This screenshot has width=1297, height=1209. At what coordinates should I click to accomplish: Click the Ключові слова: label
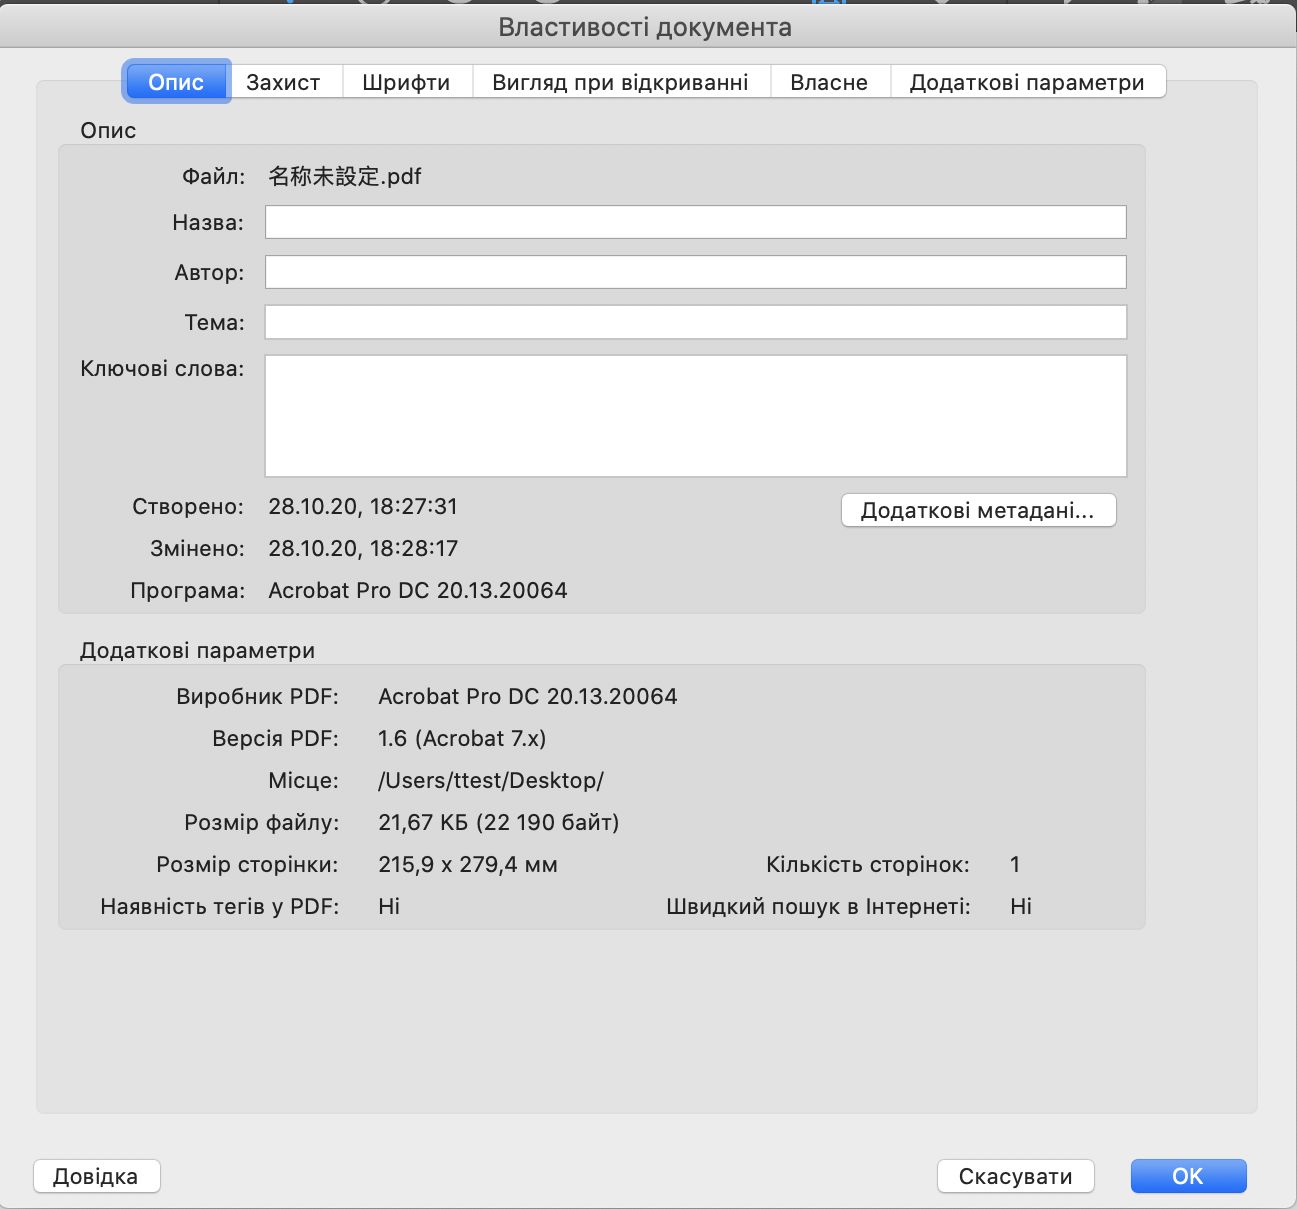coord(162,369)
